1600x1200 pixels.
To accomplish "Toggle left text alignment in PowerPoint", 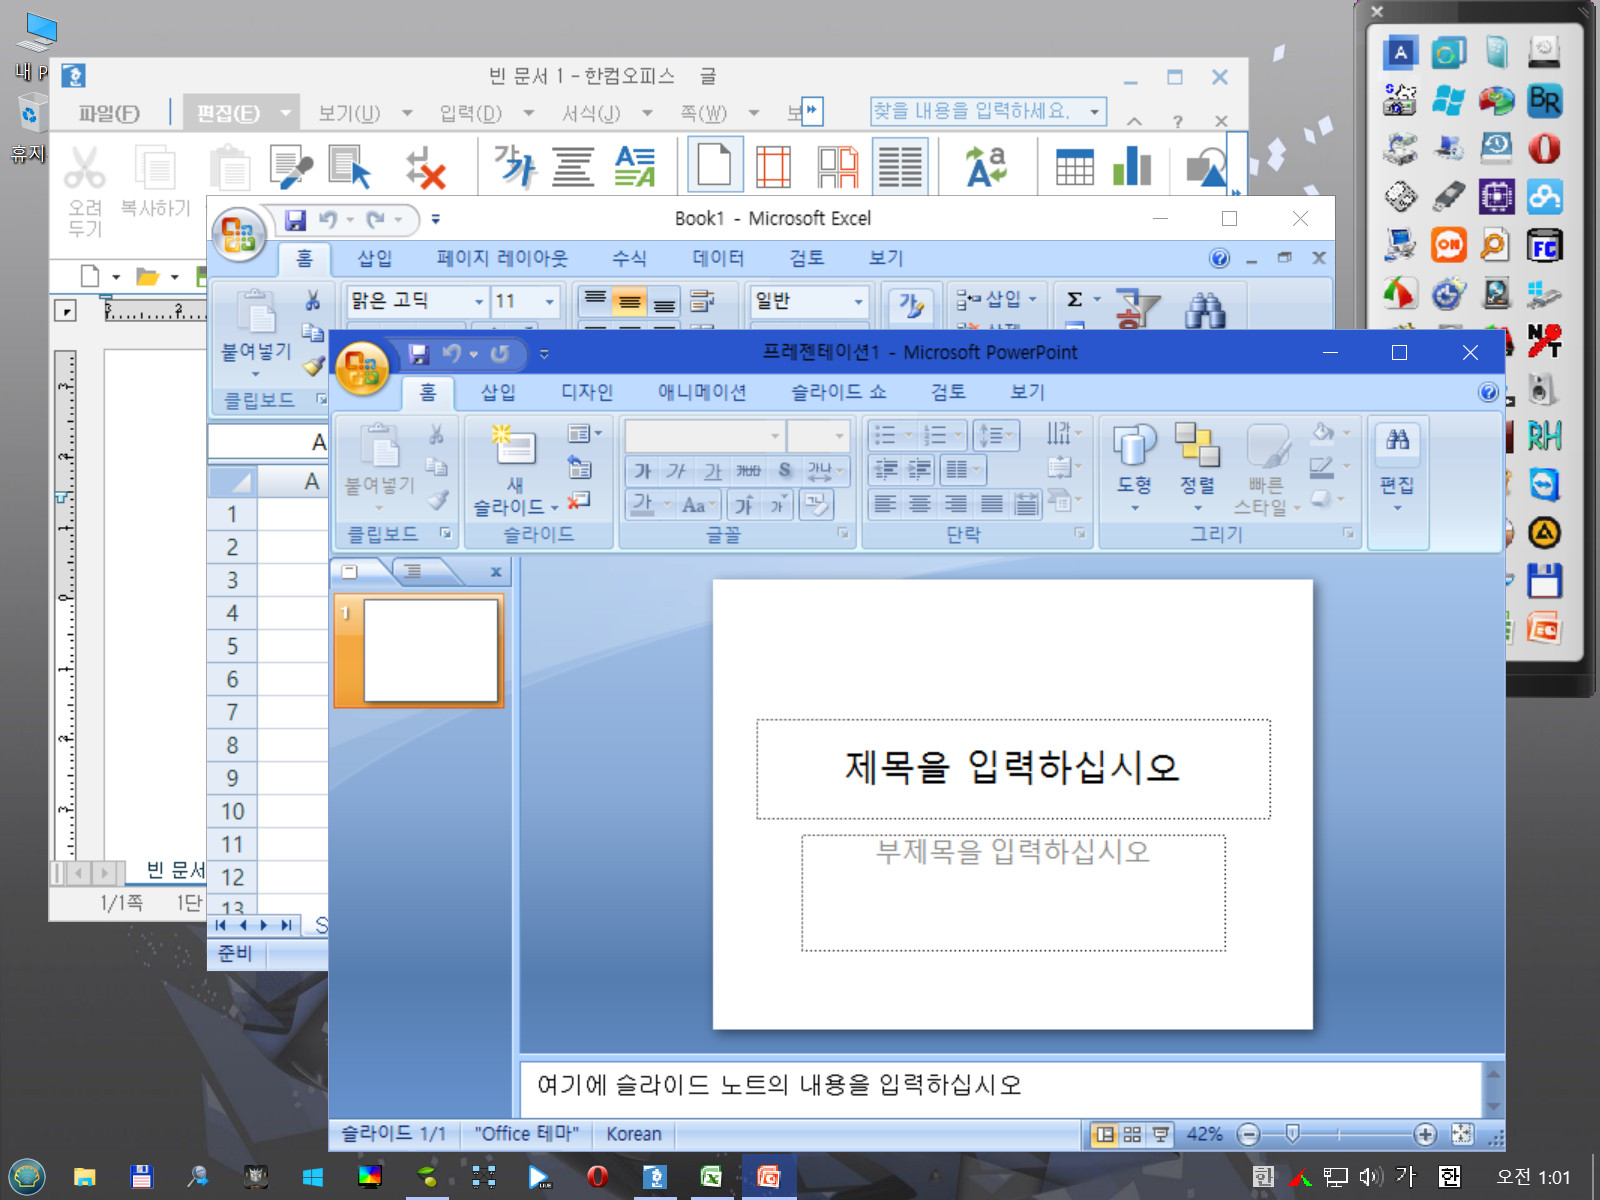I will [x=885, y=504].
